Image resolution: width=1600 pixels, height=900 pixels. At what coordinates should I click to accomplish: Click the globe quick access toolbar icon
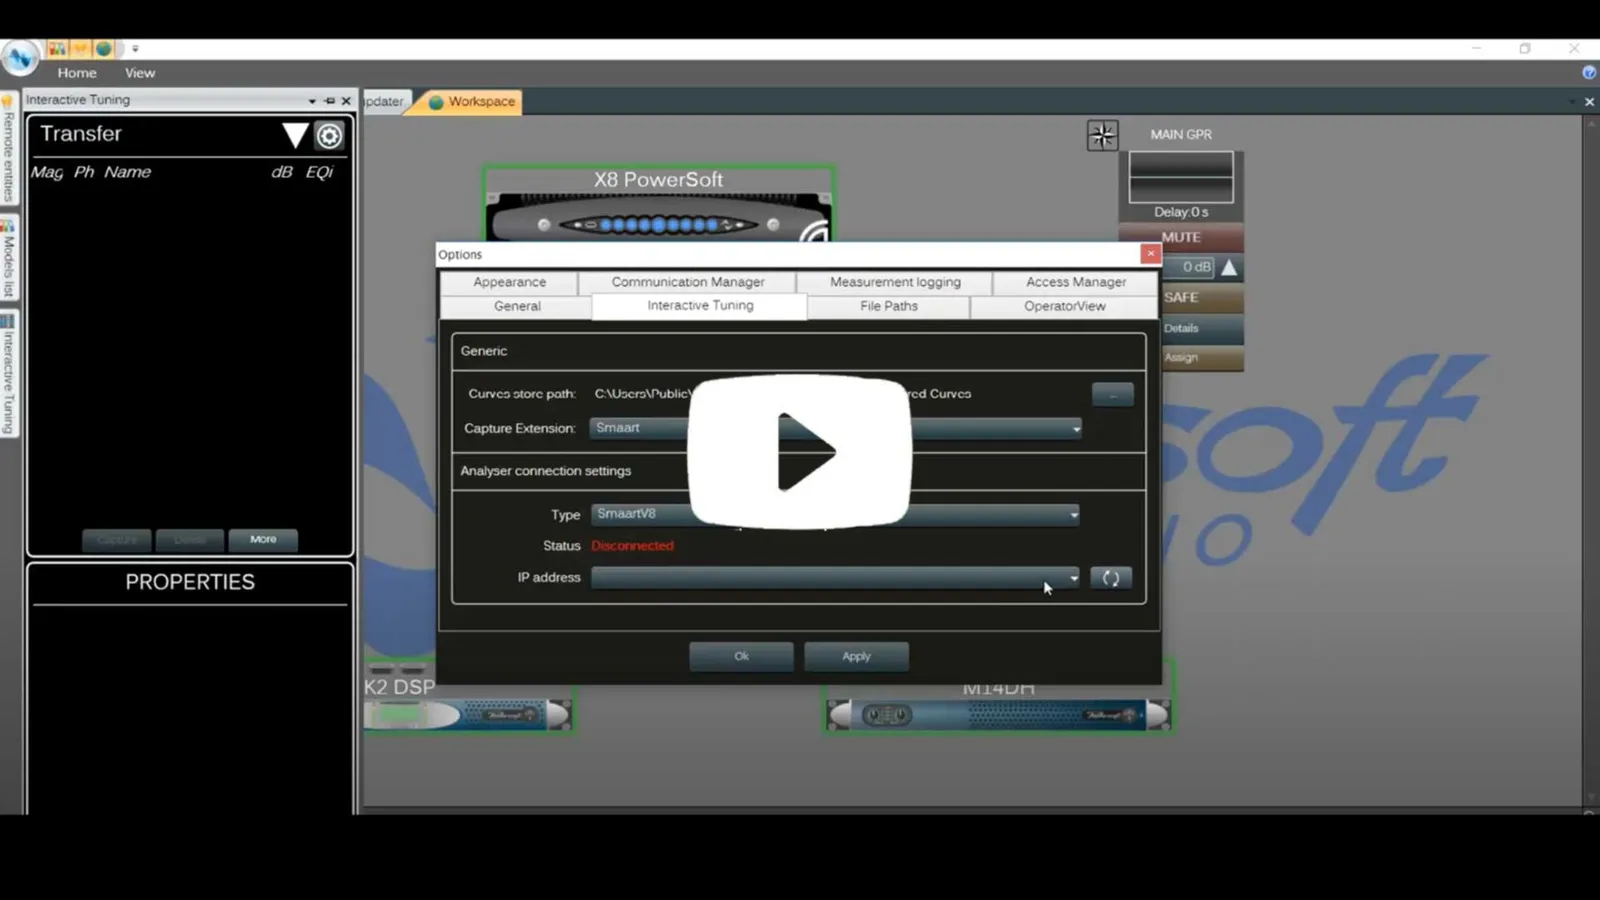[x=103, y=48]
